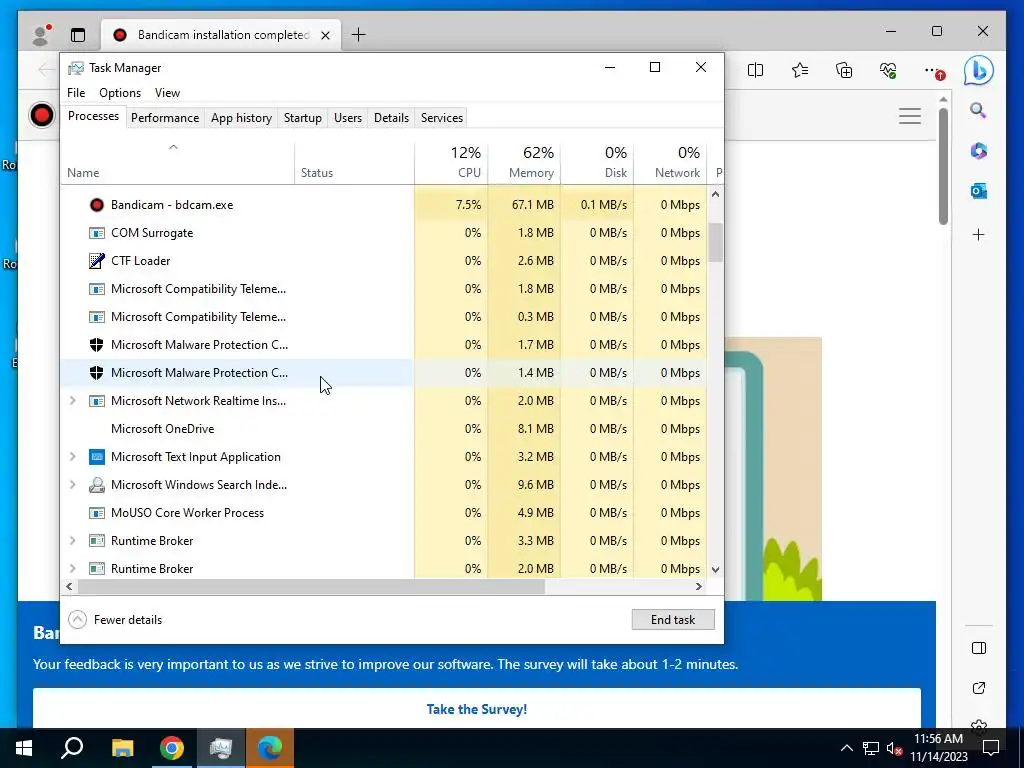Click the Microsoft Text Input Application icon

click(x=97, y=457)
